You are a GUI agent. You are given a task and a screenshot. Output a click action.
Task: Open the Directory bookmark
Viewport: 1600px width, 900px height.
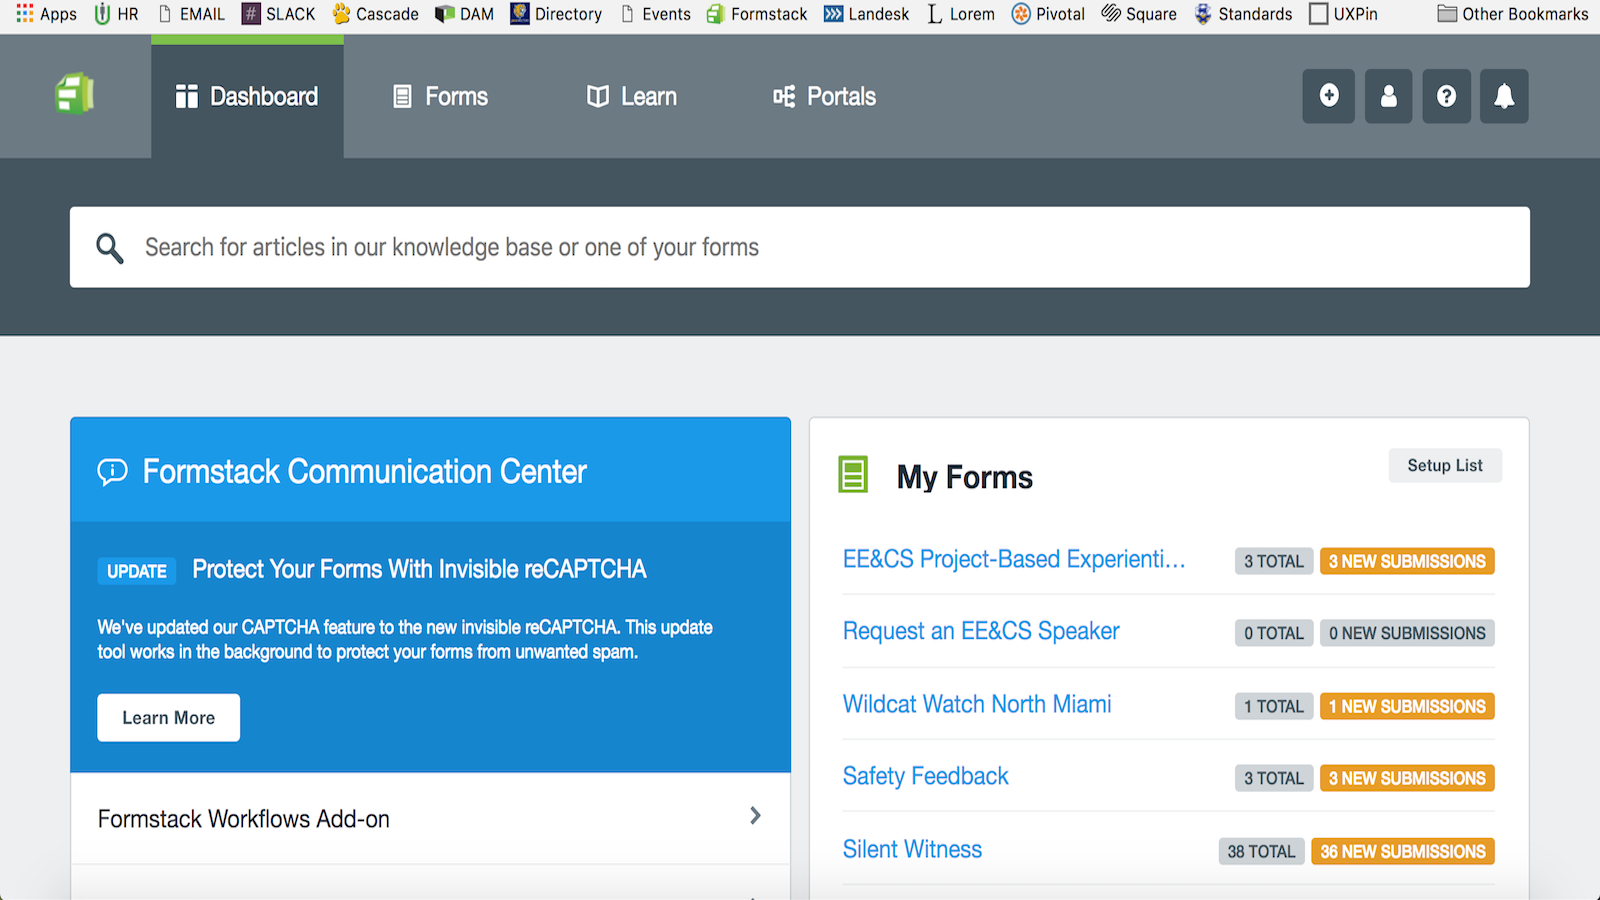coord(556,14)
